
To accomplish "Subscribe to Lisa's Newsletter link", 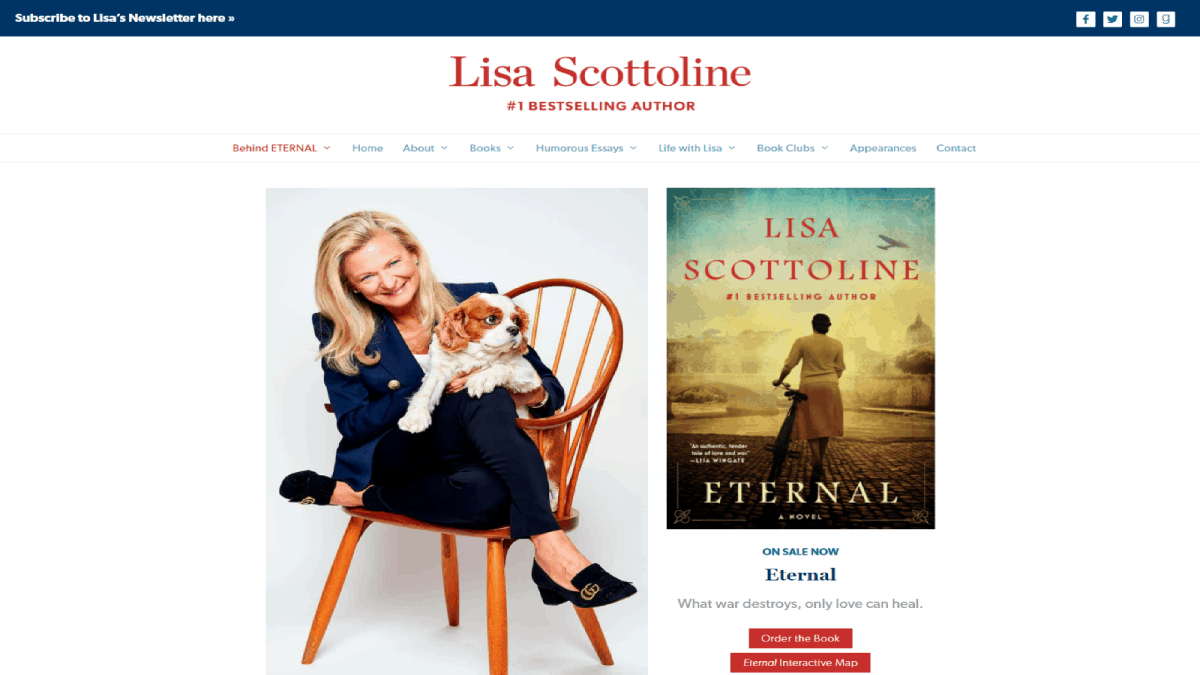I will coord(125,18).
